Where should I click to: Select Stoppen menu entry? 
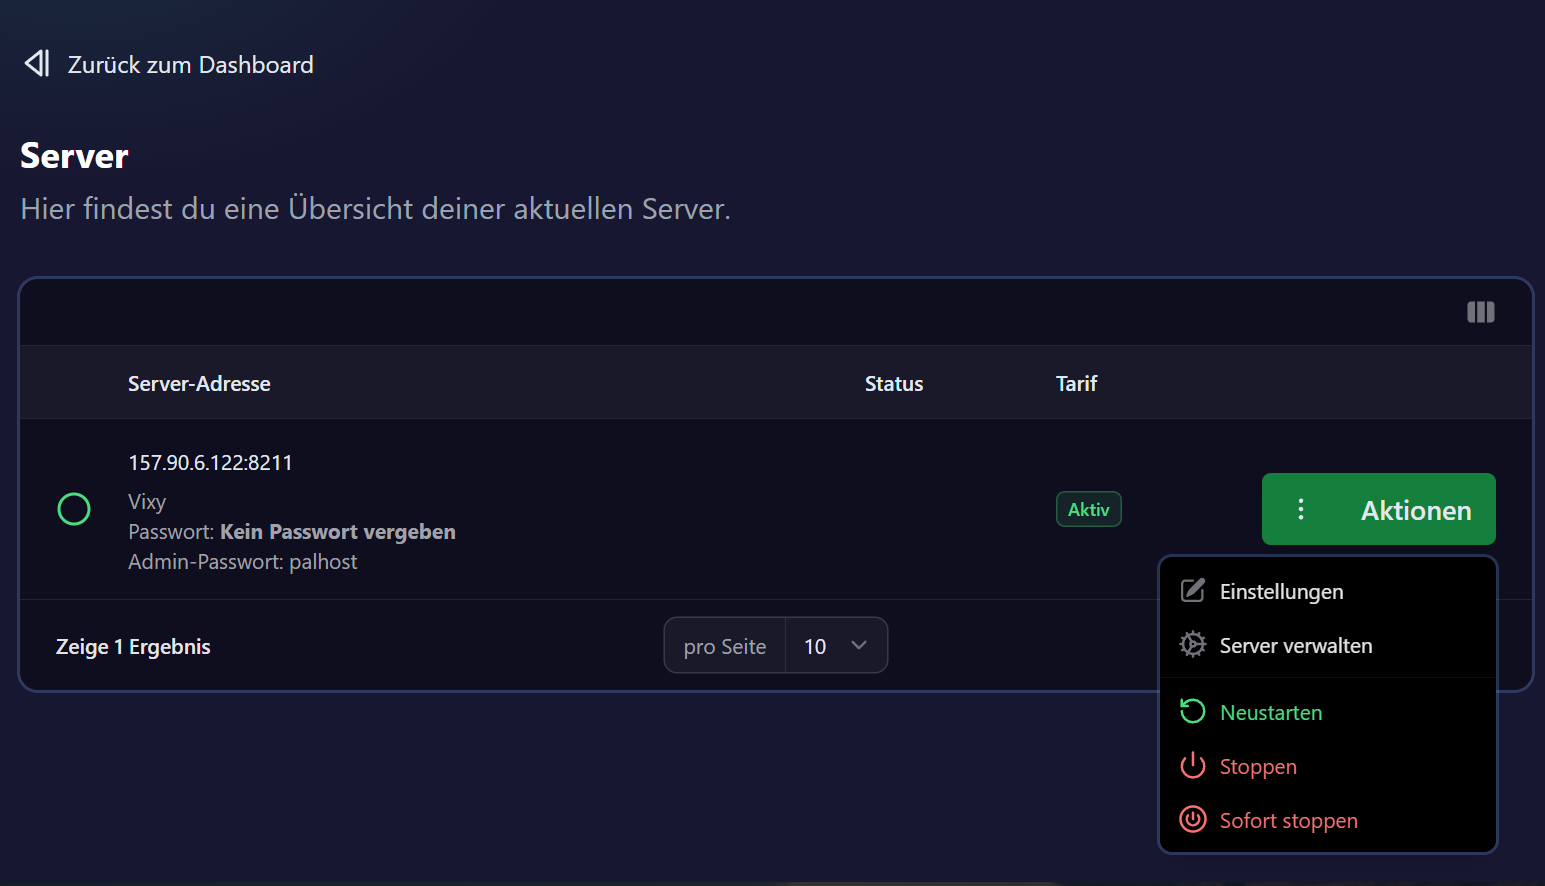point(1327,766)
